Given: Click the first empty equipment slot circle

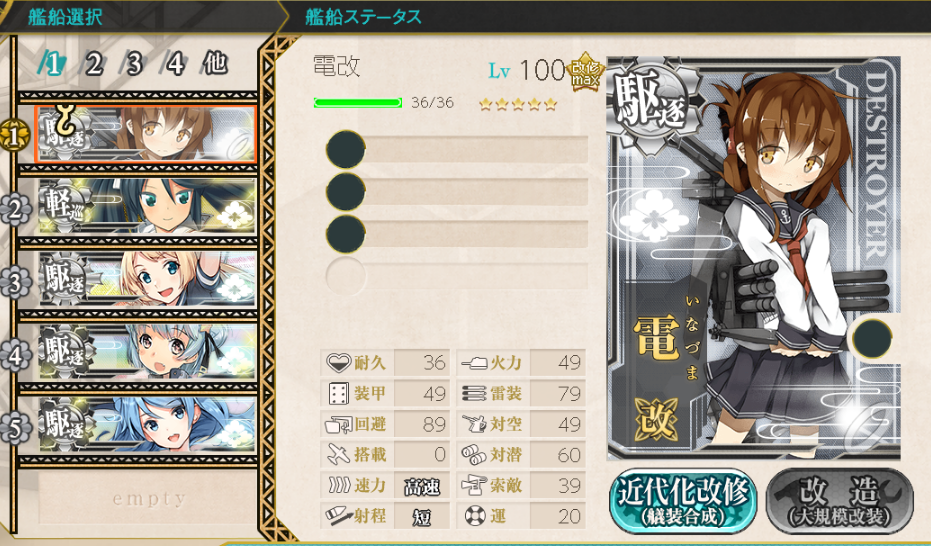Looking at the screenshot, I should (346, 150).
